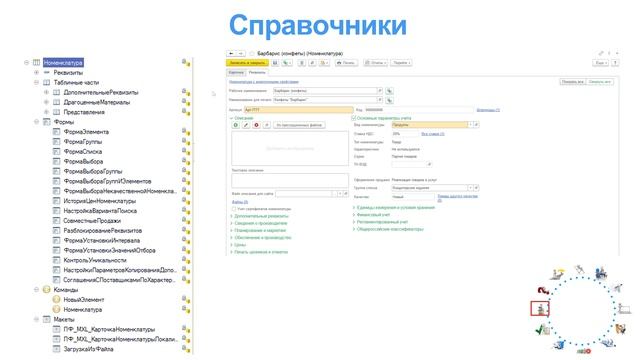The height and width of the screenshot is (360, 640).
Task: Collapse the Номенклатура root tree node
Action: coord(27,62)
